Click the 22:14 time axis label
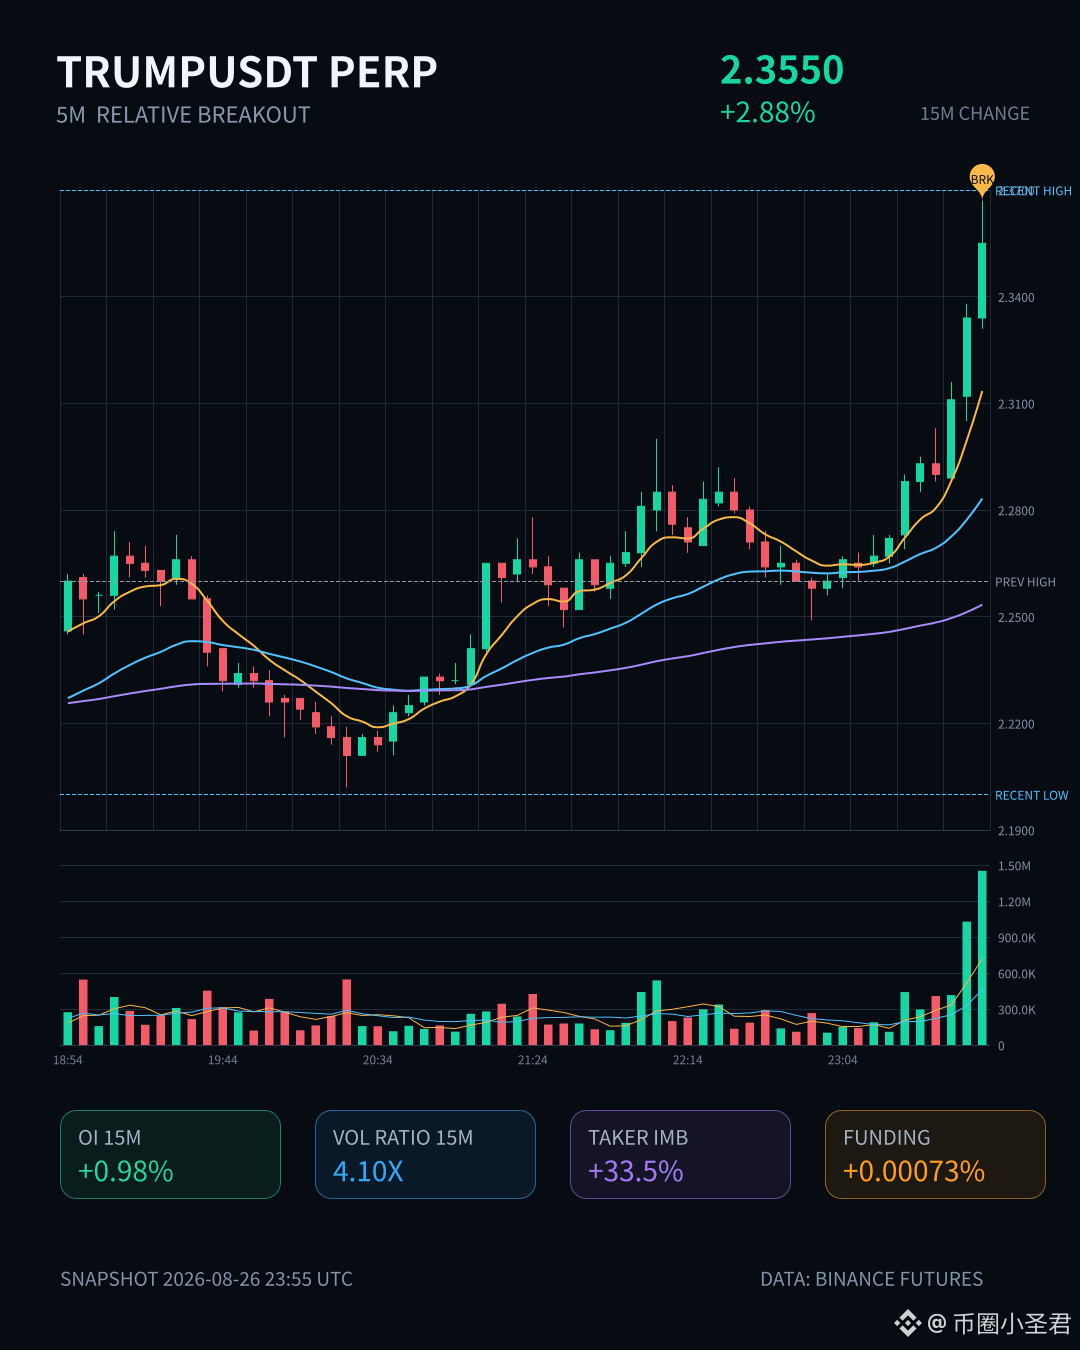The image size is (1080, 1350). (688, 1060)
